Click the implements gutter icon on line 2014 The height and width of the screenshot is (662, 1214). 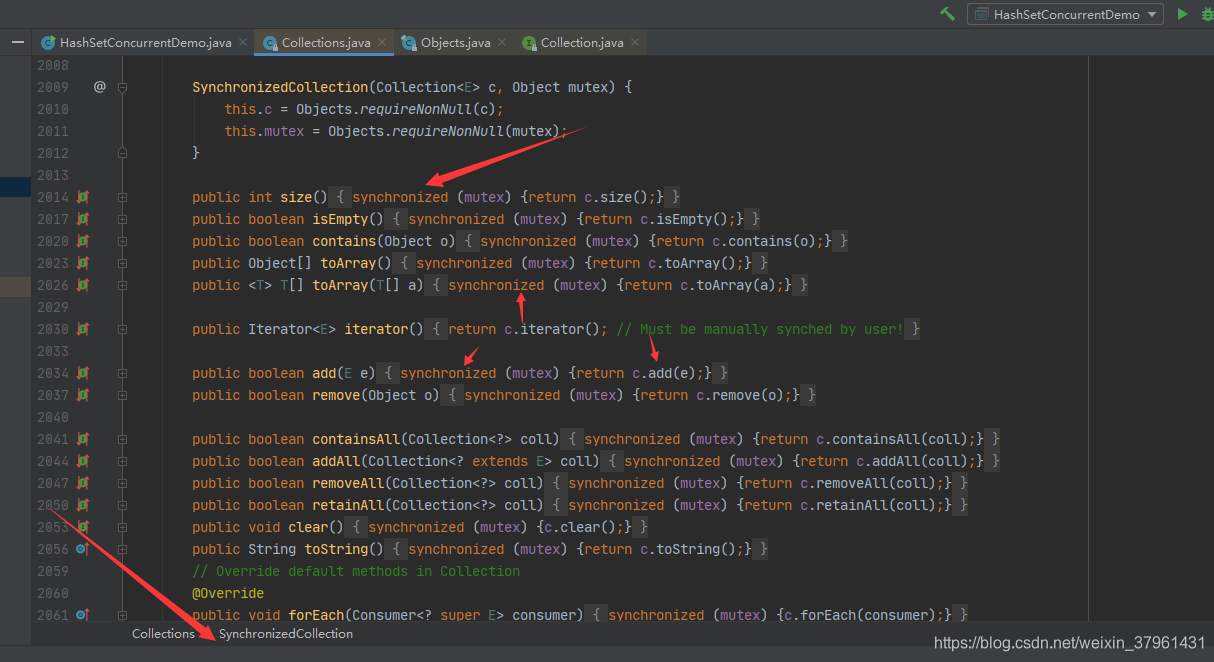(x=82, y=197)
